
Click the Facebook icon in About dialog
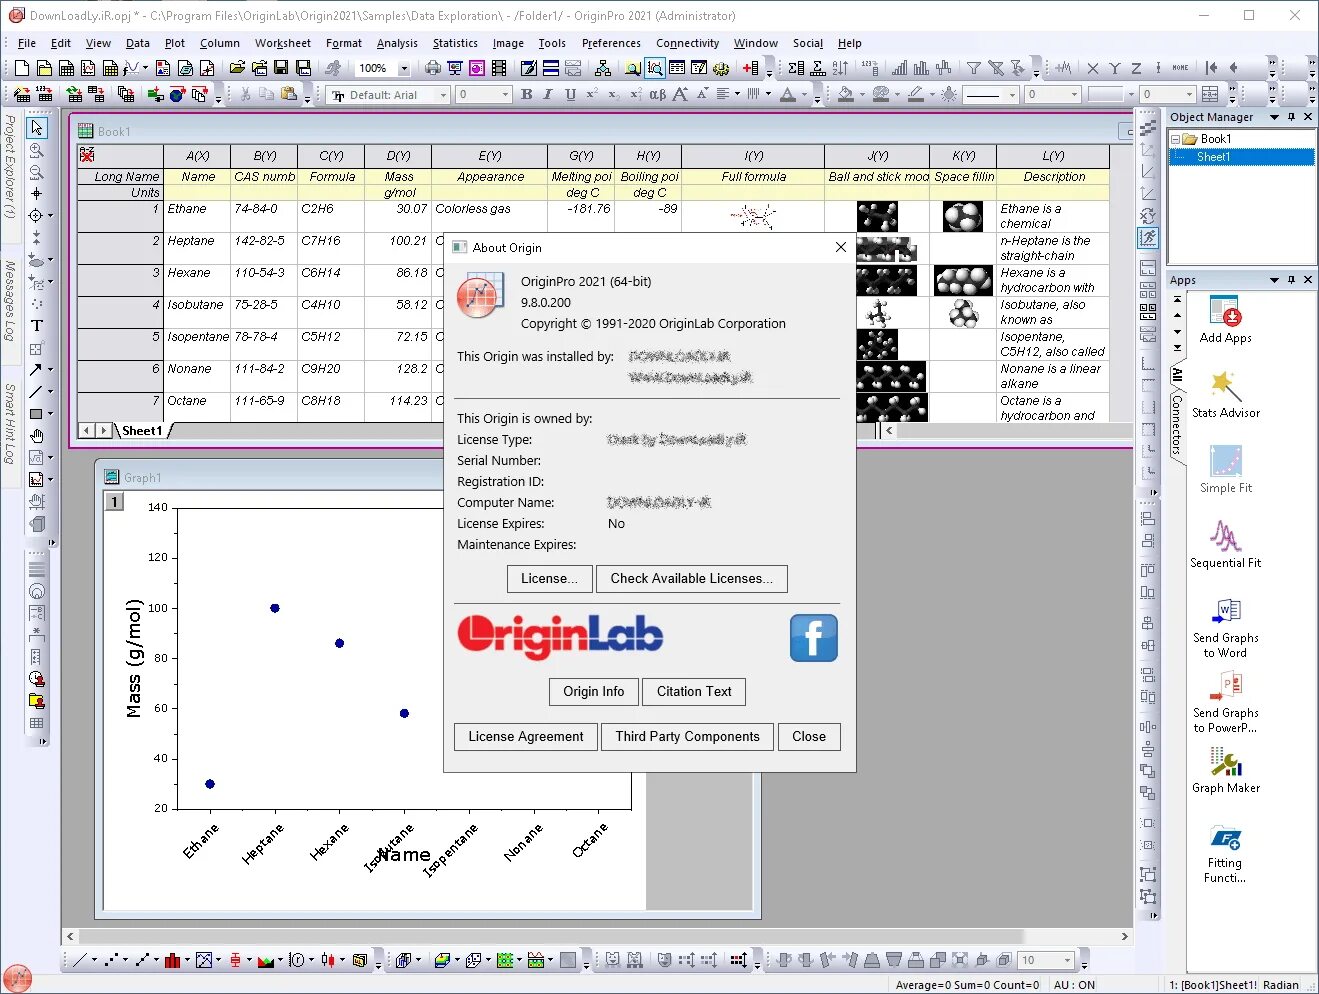tap(813, 638)
